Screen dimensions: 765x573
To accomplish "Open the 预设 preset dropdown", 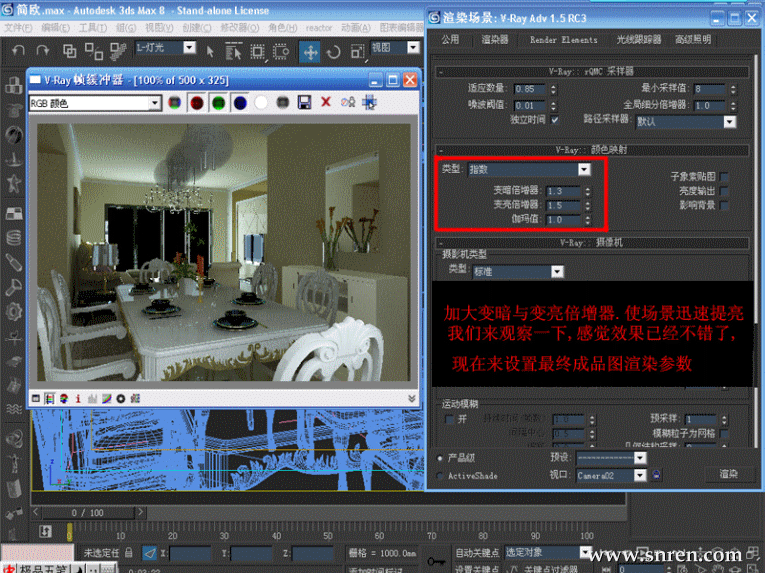I will tap(640, 458).
